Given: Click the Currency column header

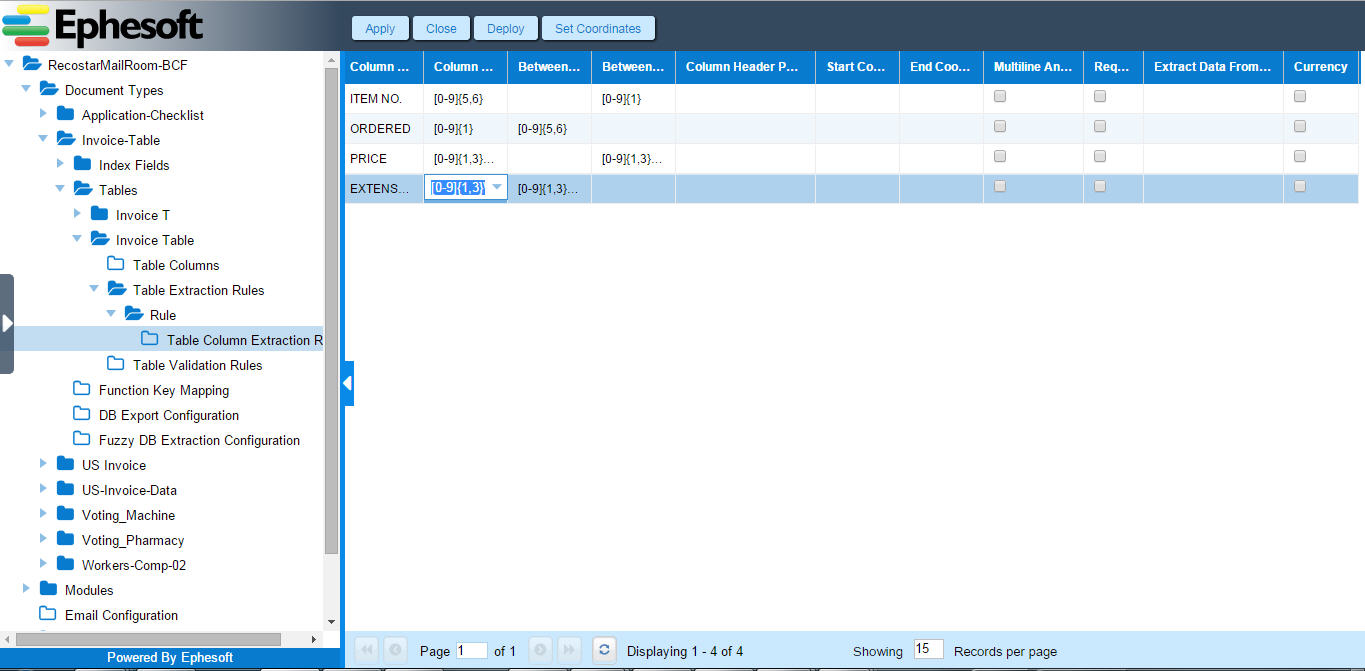Looking at the screenshot, I should 1320,67.
